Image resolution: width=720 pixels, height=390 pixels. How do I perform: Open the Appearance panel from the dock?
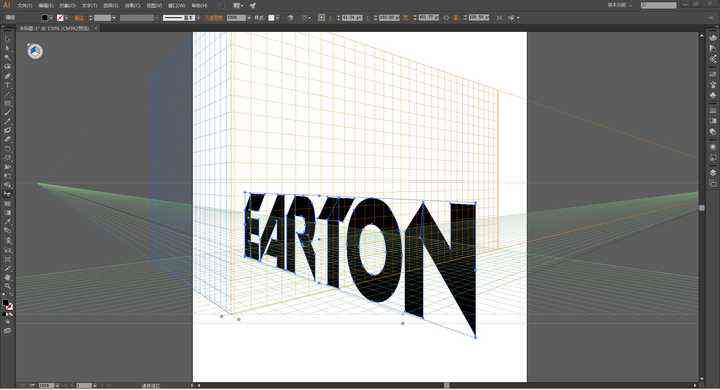[x=713, y=147]
